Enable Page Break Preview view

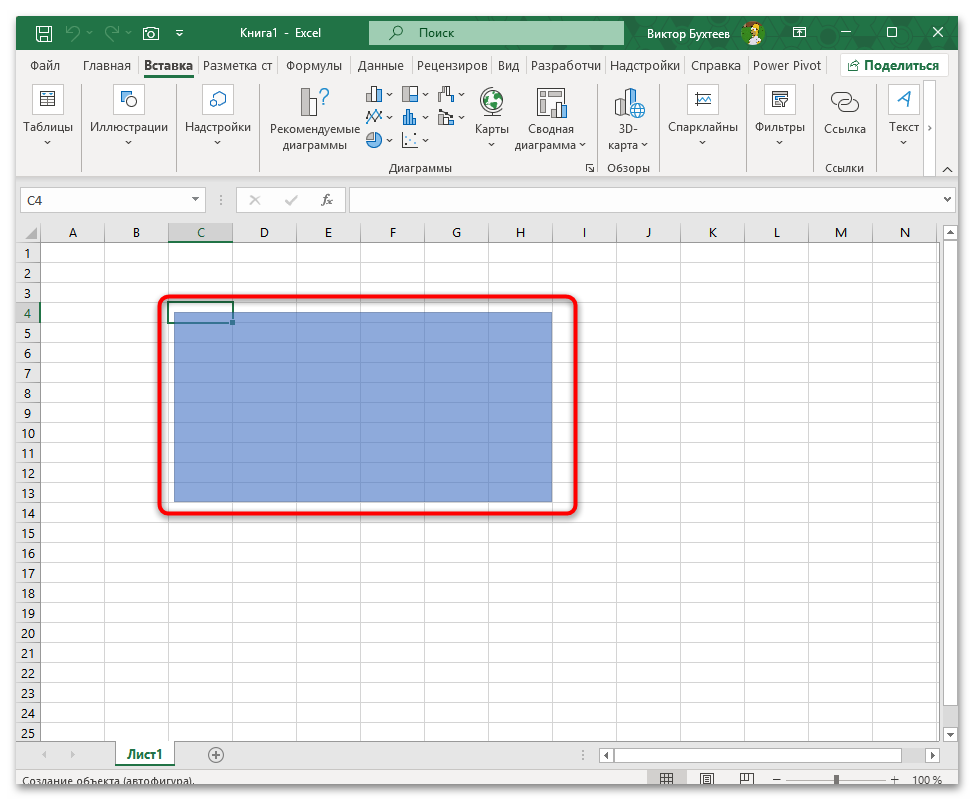pyautogui.click(x=747, y=780)
